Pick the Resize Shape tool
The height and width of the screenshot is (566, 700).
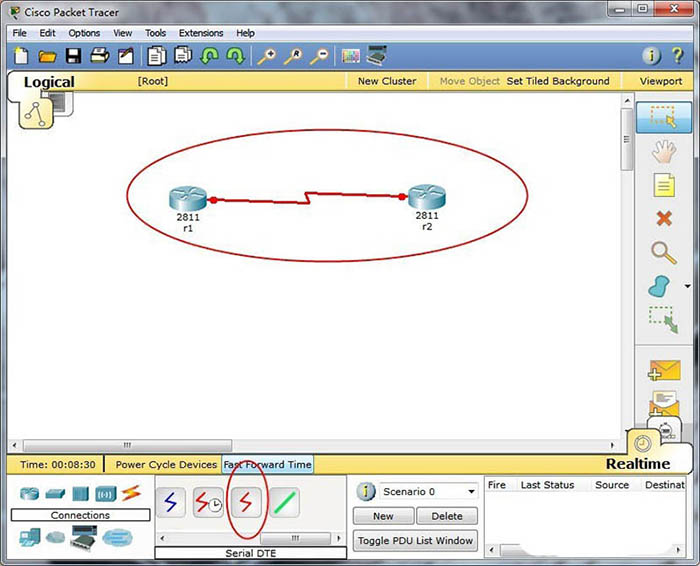(663, 319)
